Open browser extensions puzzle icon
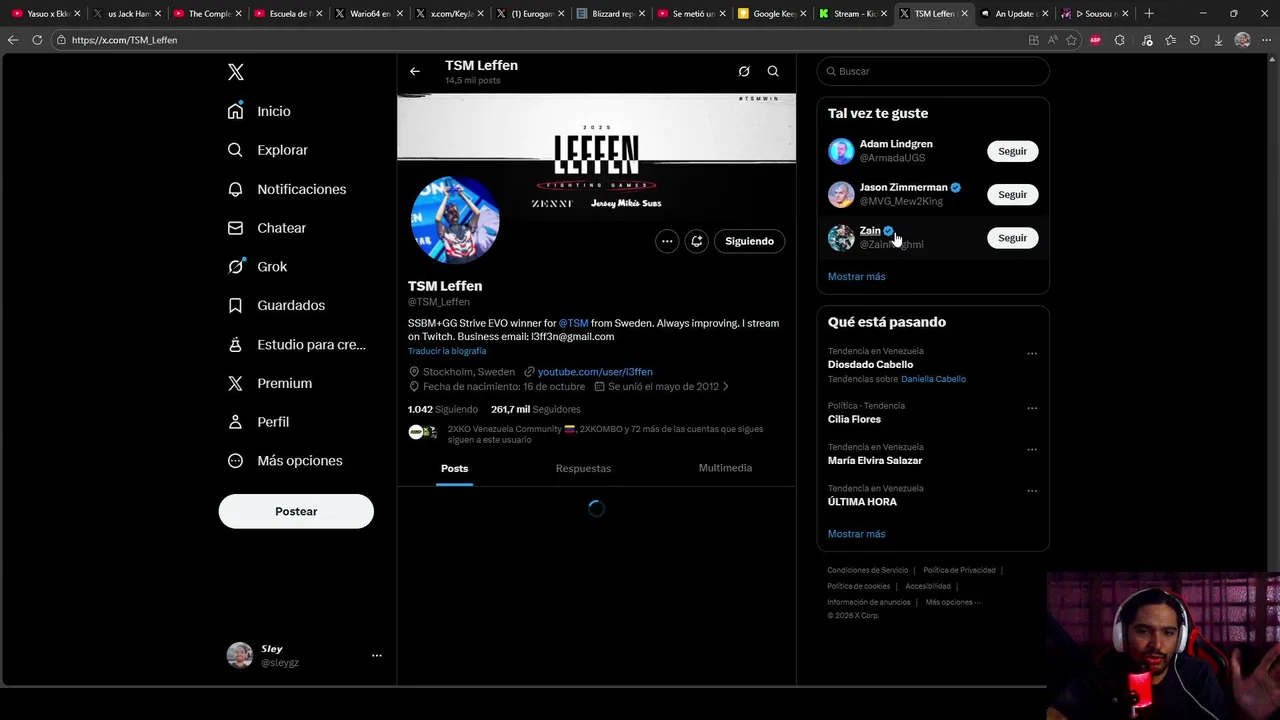Image resolution: width=1280 pixels, height=720 pixels. click(1119, 40)
